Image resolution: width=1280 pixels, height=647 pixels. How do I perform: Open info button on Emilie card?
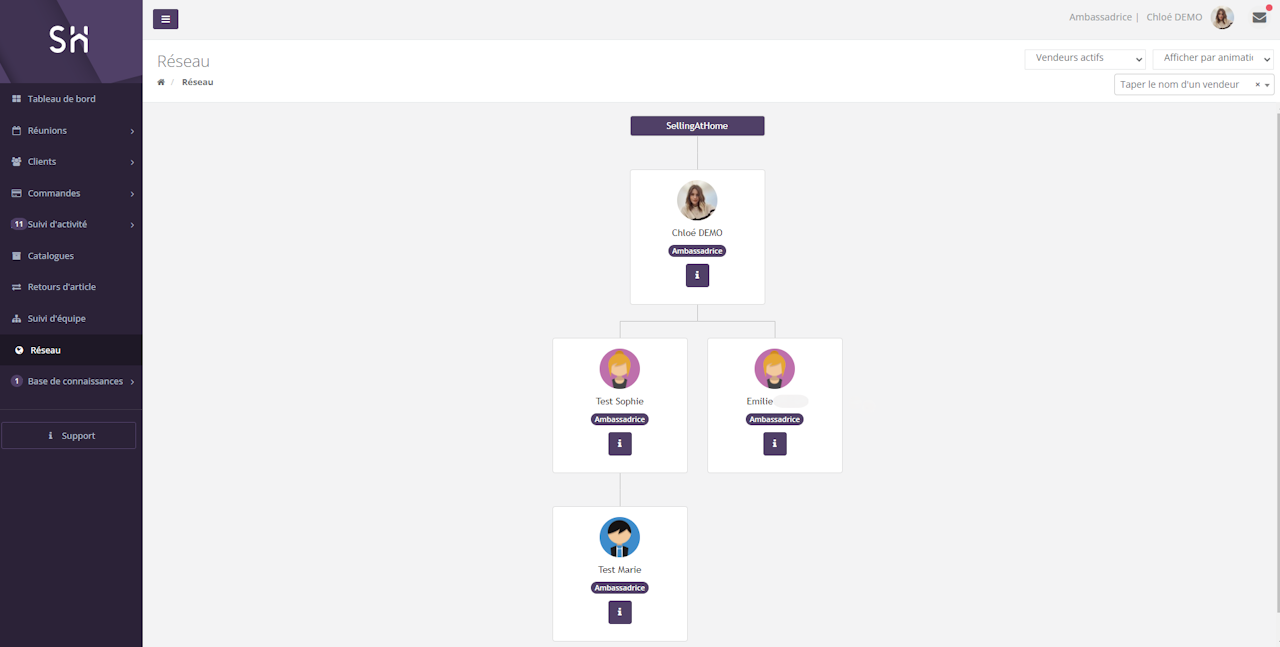(775, 444)
